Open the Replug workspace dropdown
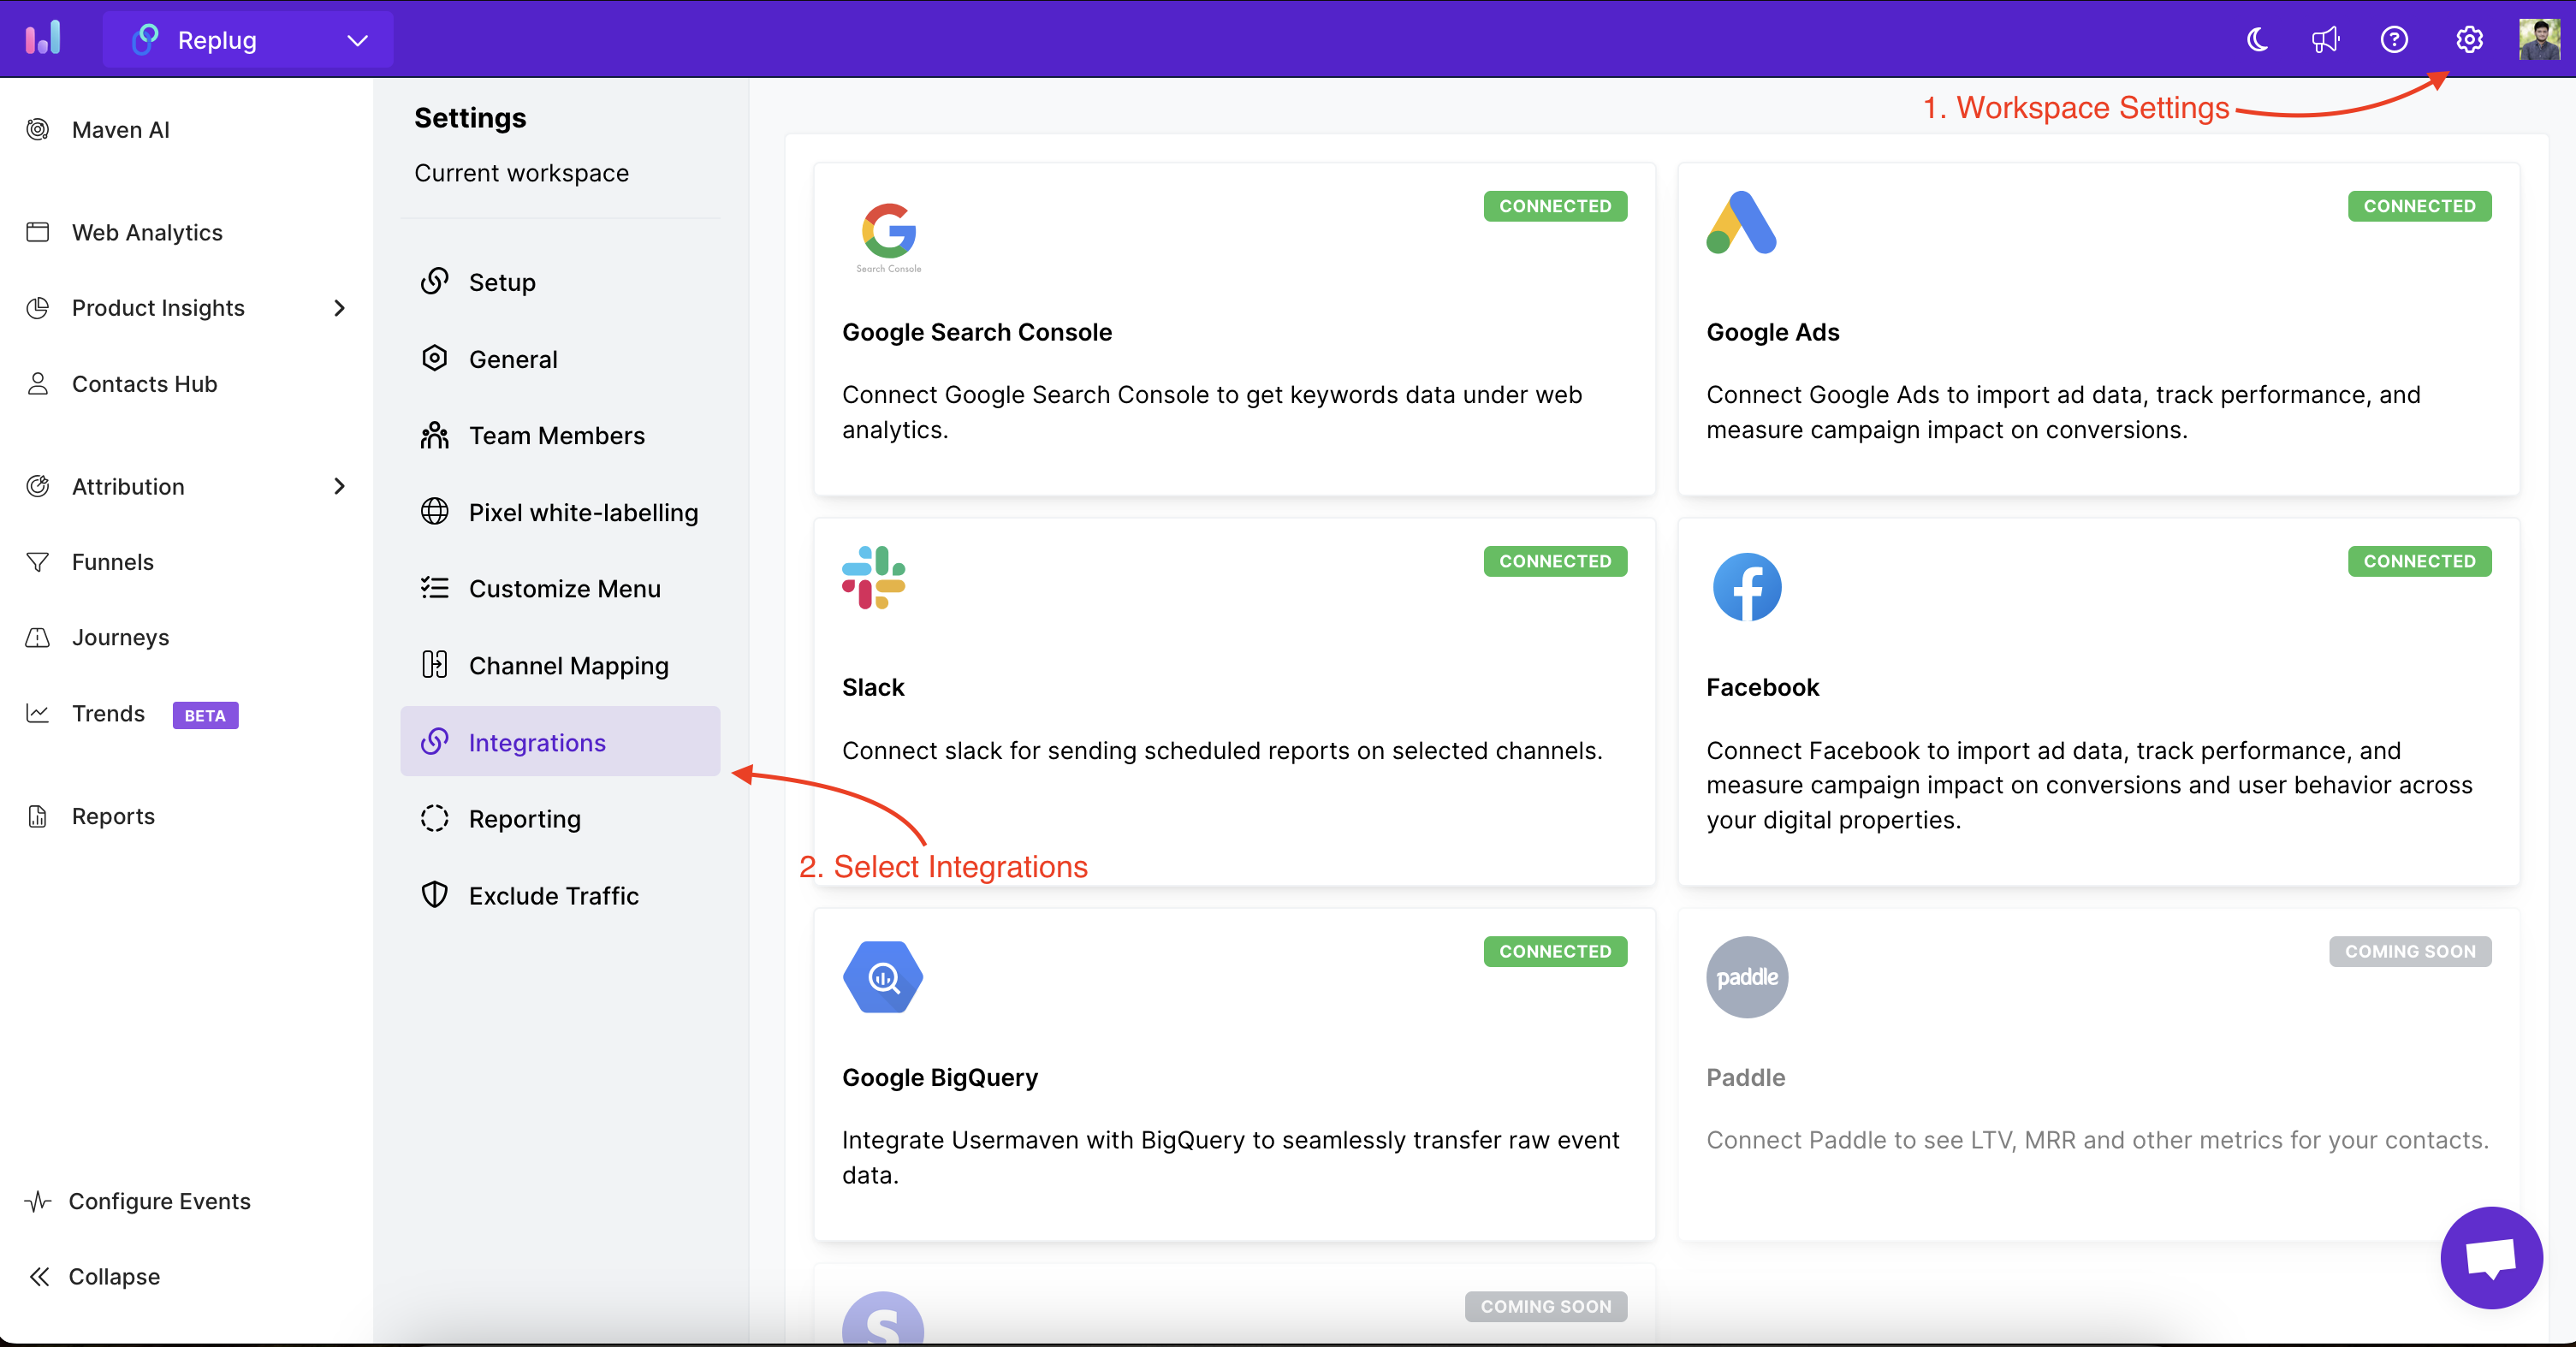2576x1347 pixels. pos(248,40)
